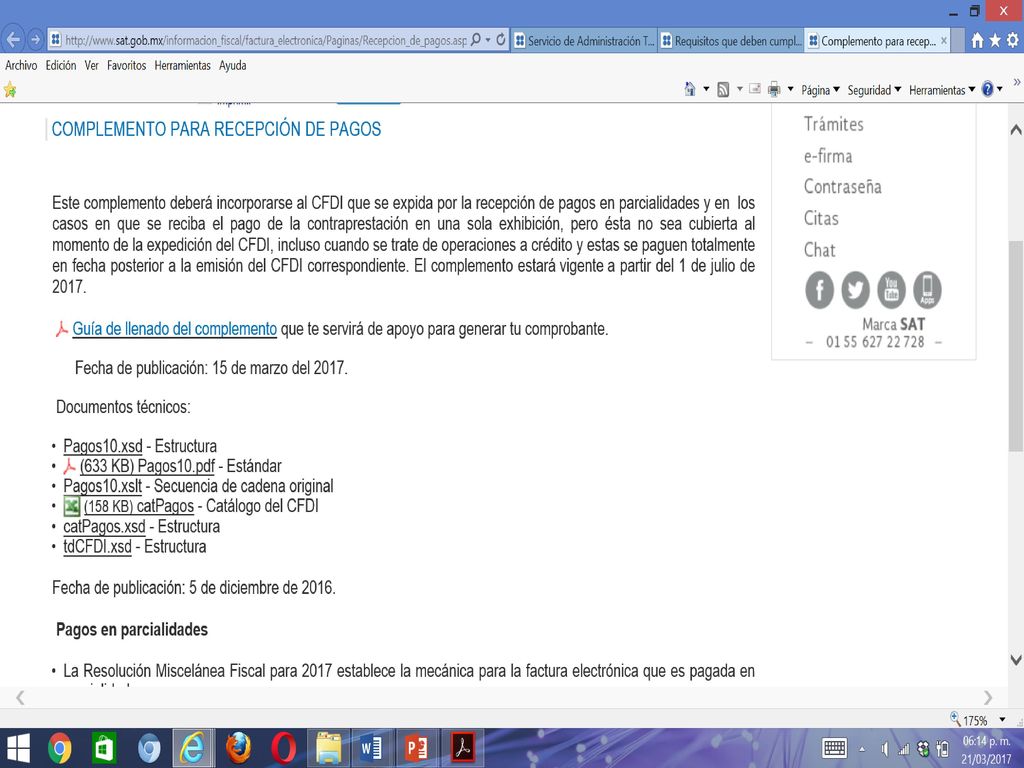Open the Edición menu
The width and height of the screenshot is (1024, 768).
click(61, 65)
